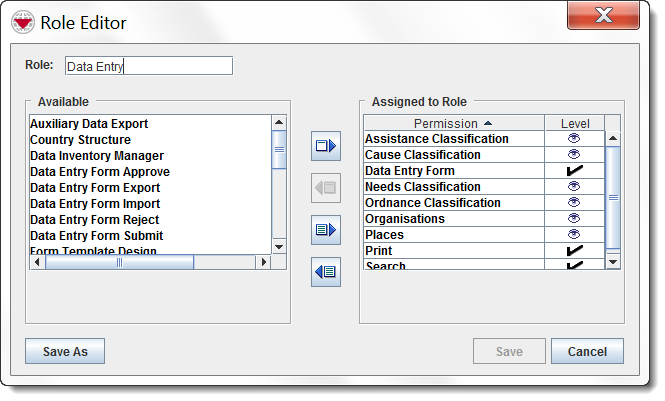Screen dimensions: 665x401
Task: Toggle the Cause Classification eye level icon
Action: (x=574, y=155)
